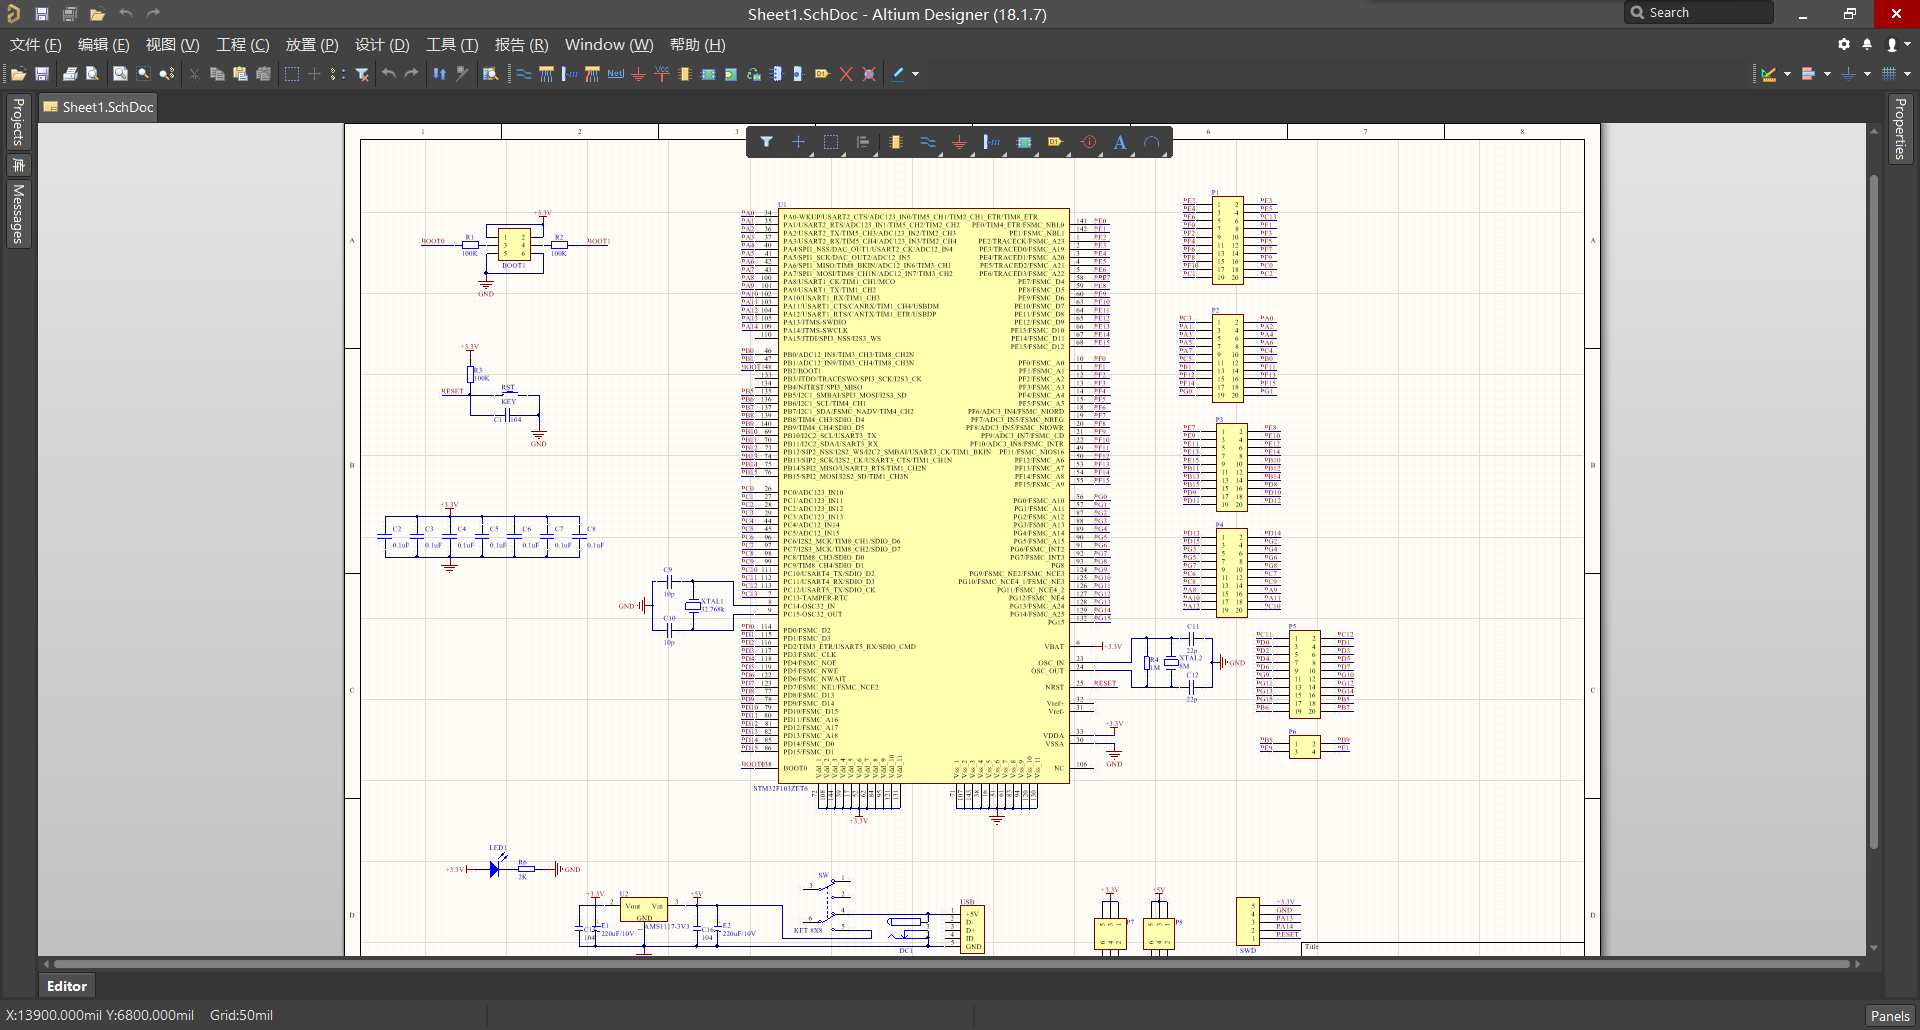Open the 工程 (C) menu

coord(243,45)
